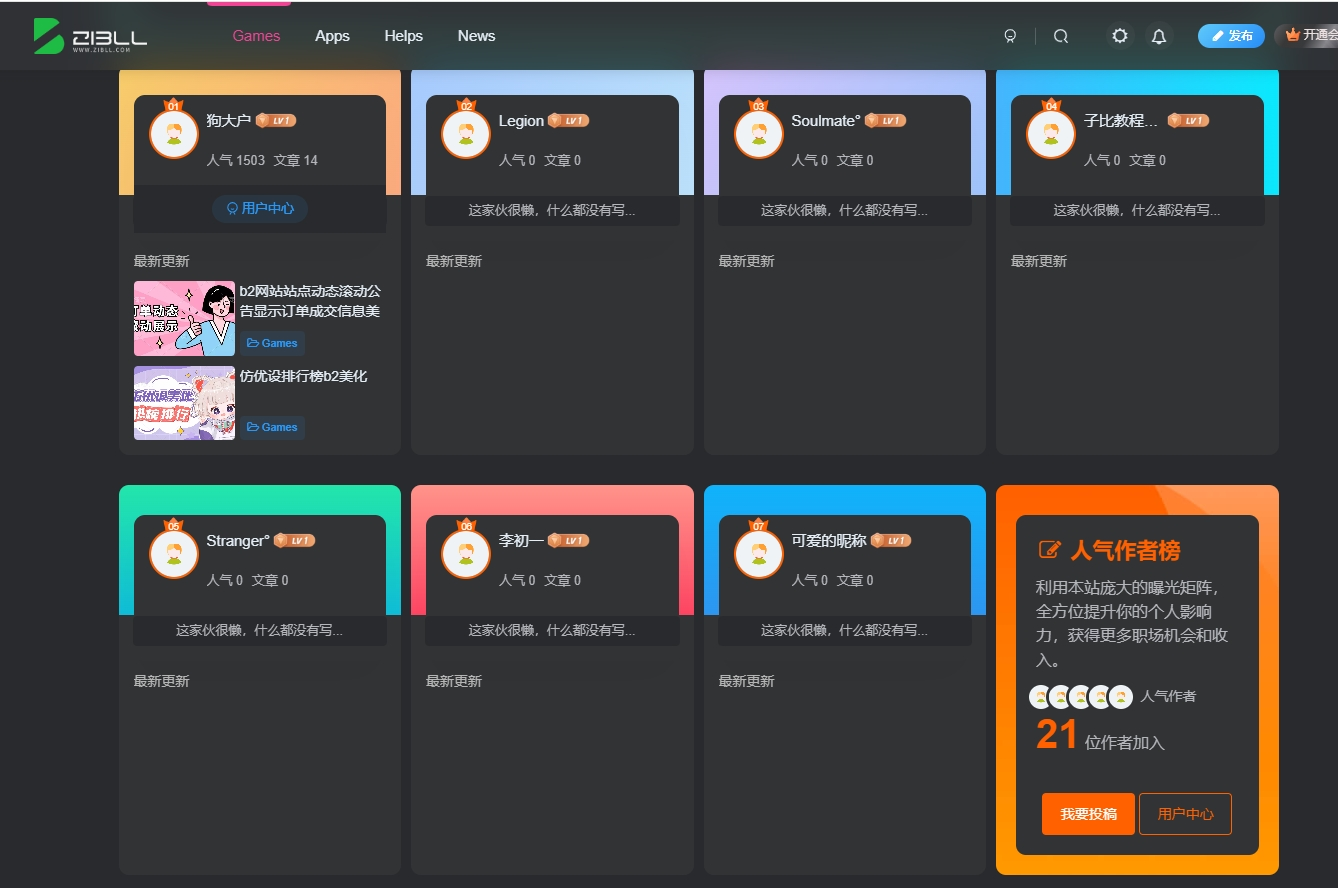Switch to the News tab

(476, 36)
